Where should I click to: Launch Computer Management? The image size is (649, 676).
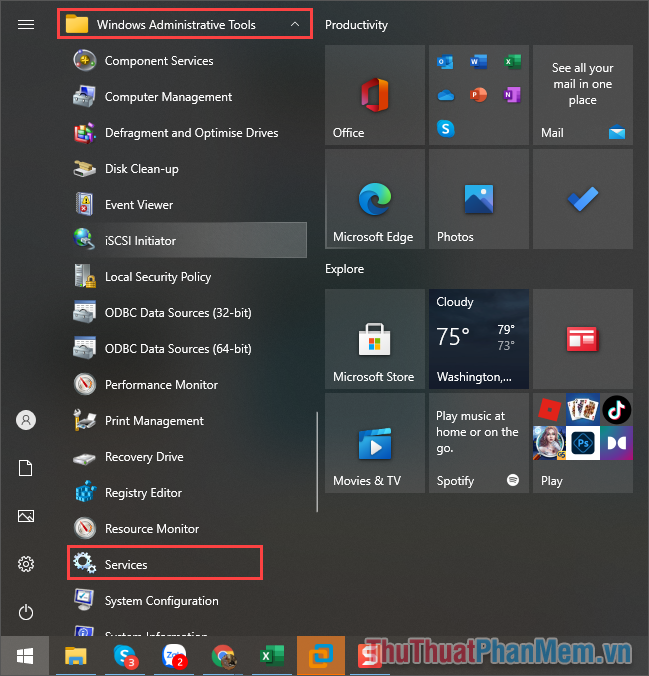[x=187, y=97]
